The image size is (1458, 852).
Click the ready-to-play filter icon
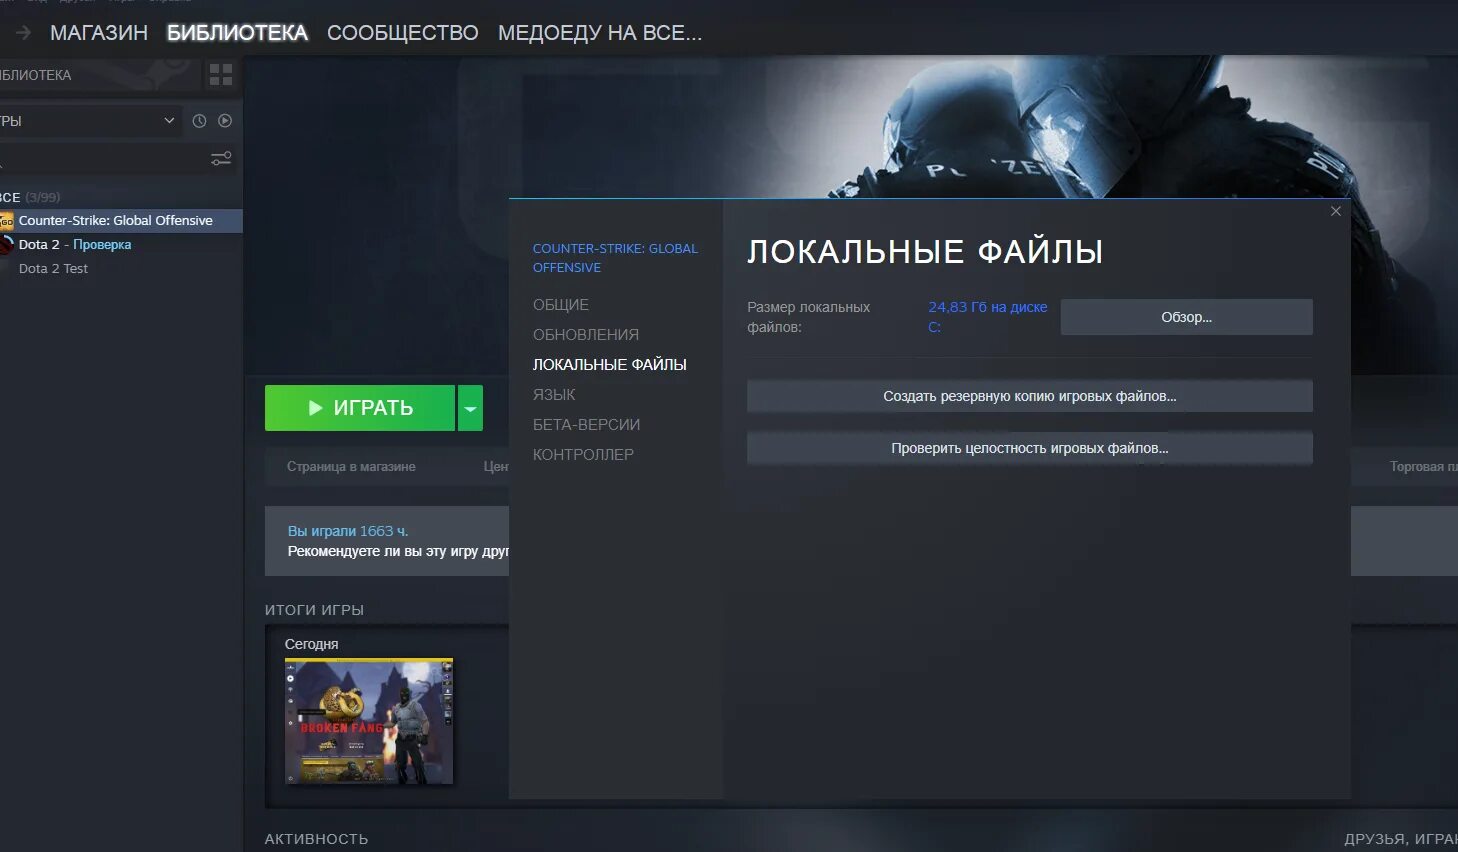pyautogui.click(x=225, y=121)
